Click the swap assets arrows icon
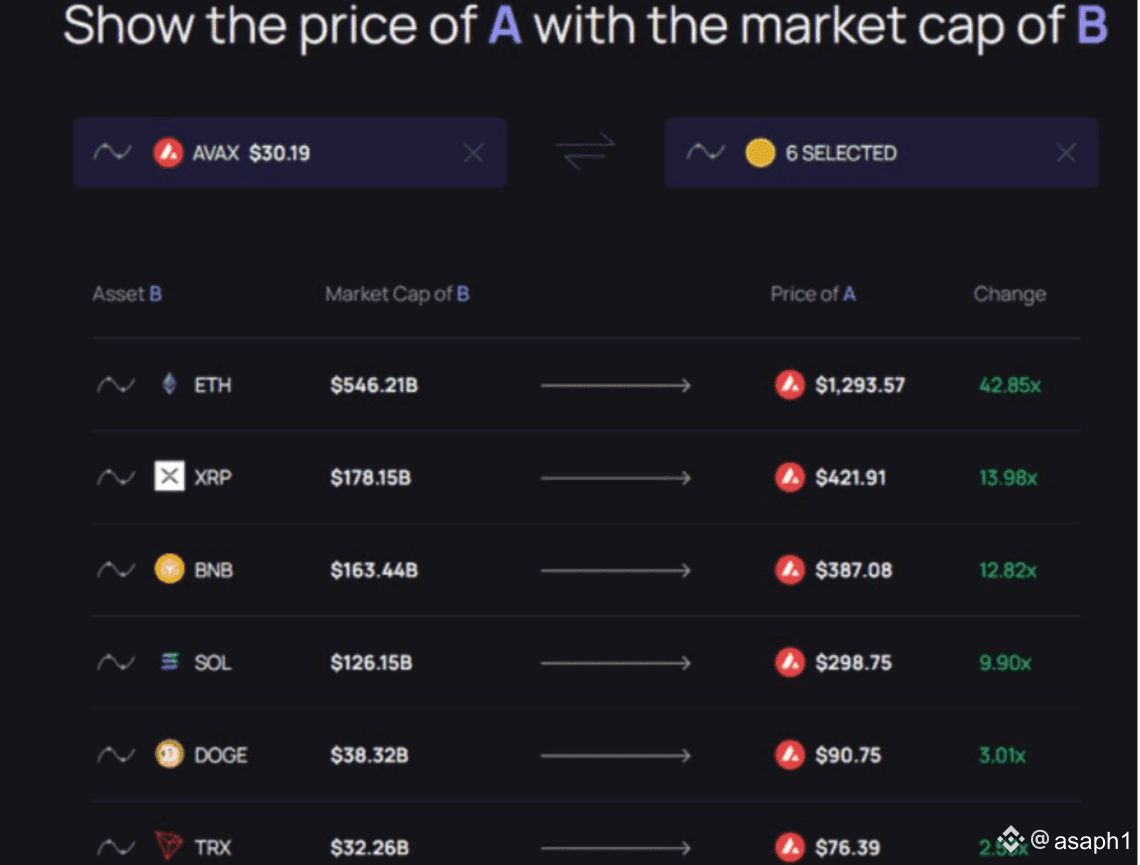The width and height of the screenshot is (1140, 865). 585,153
